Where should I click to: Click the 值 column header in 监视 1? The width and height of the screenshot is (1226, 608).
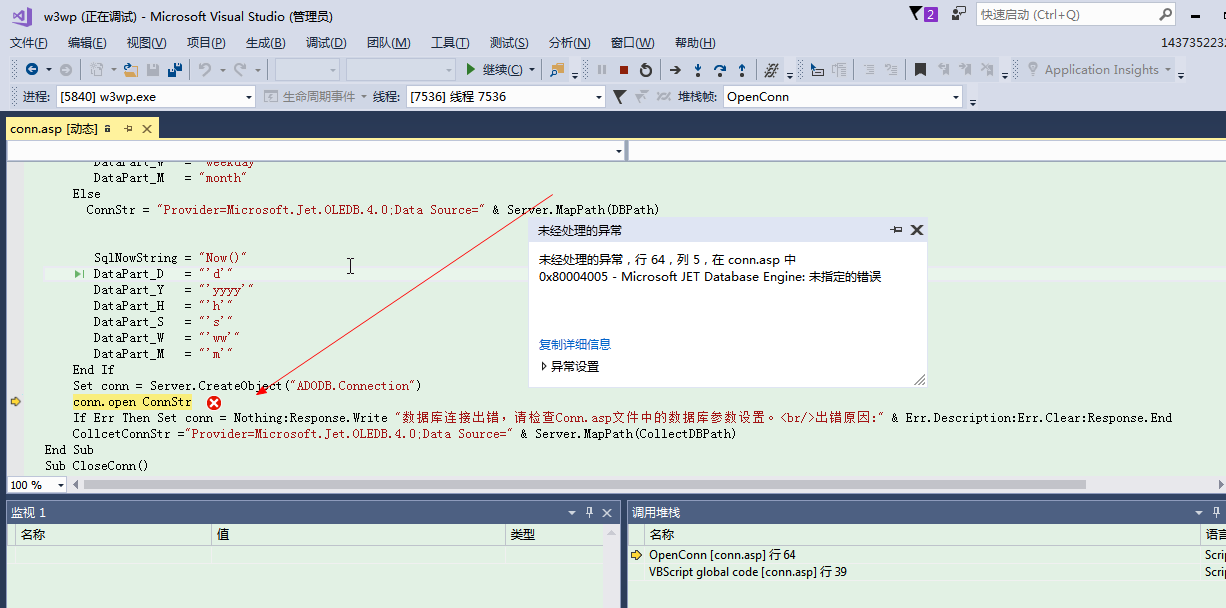pos(360,535)
